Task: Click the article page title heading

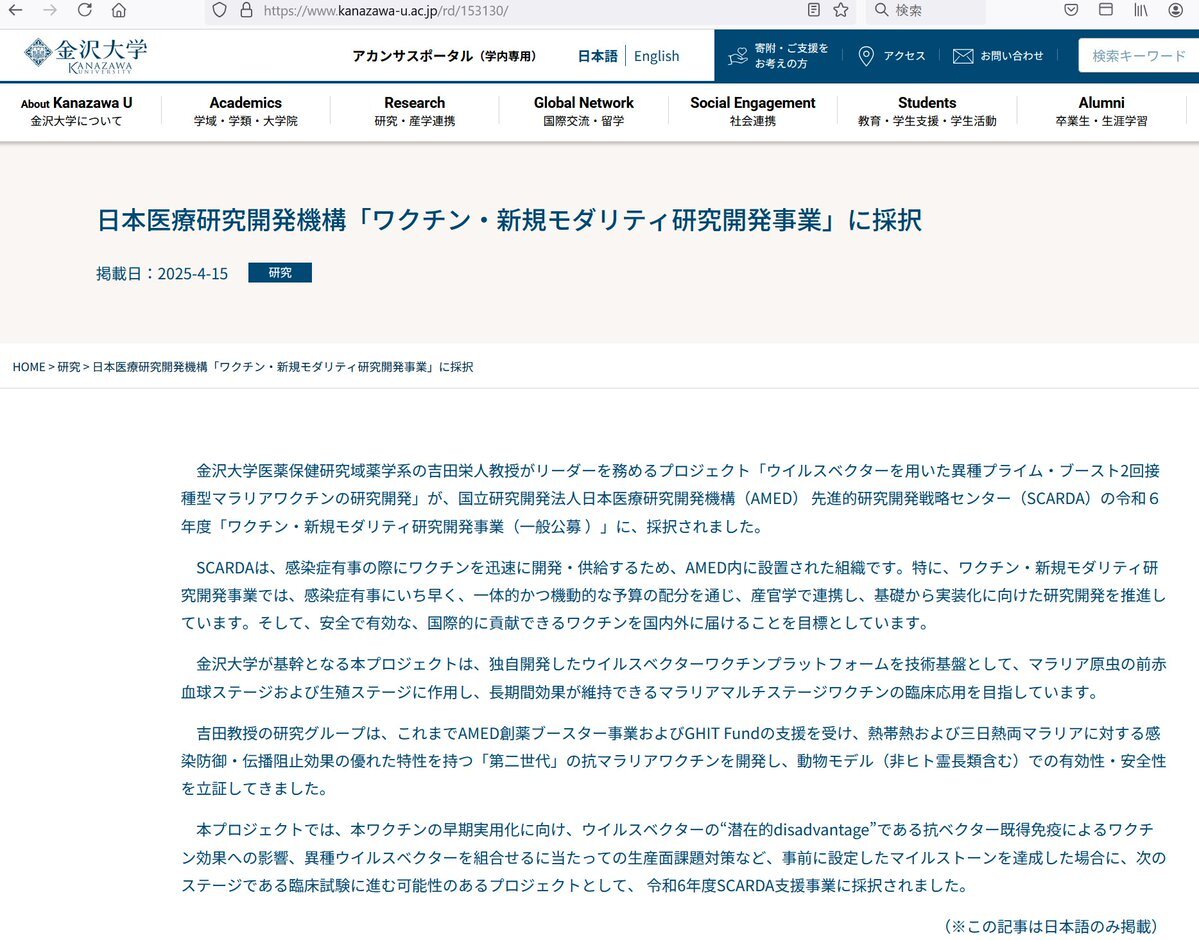Action: (509, 220)
